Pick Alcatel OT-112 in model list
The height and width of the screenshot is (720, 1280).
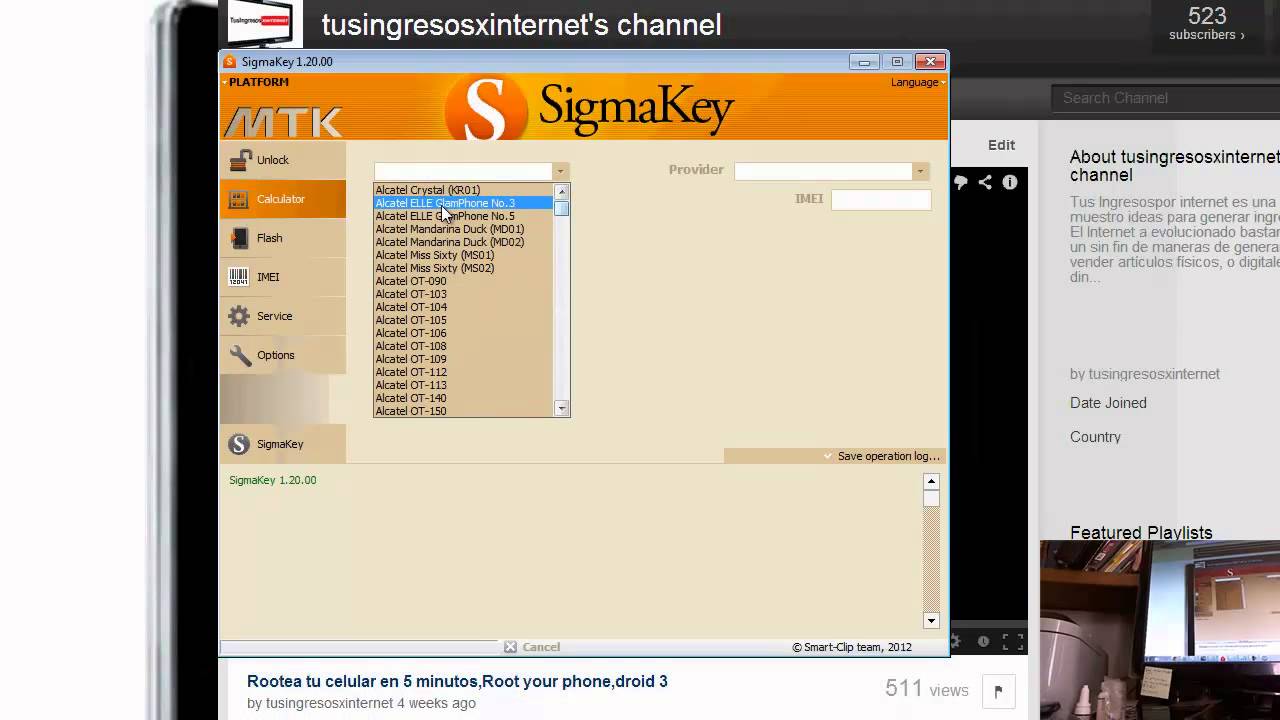pos(463,372)
